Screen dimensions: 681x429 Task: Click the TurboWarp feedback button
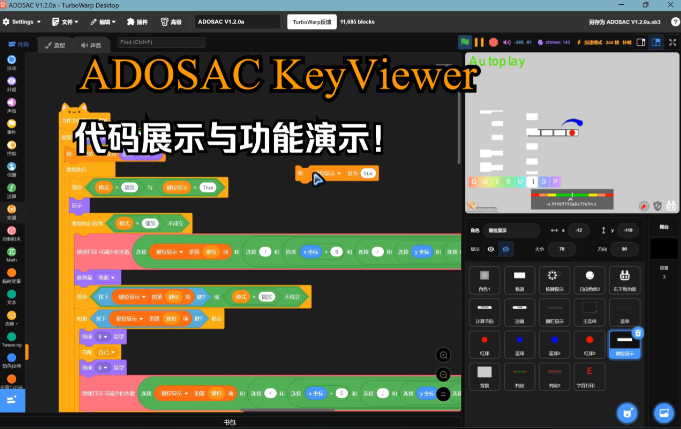pos(310,20)
